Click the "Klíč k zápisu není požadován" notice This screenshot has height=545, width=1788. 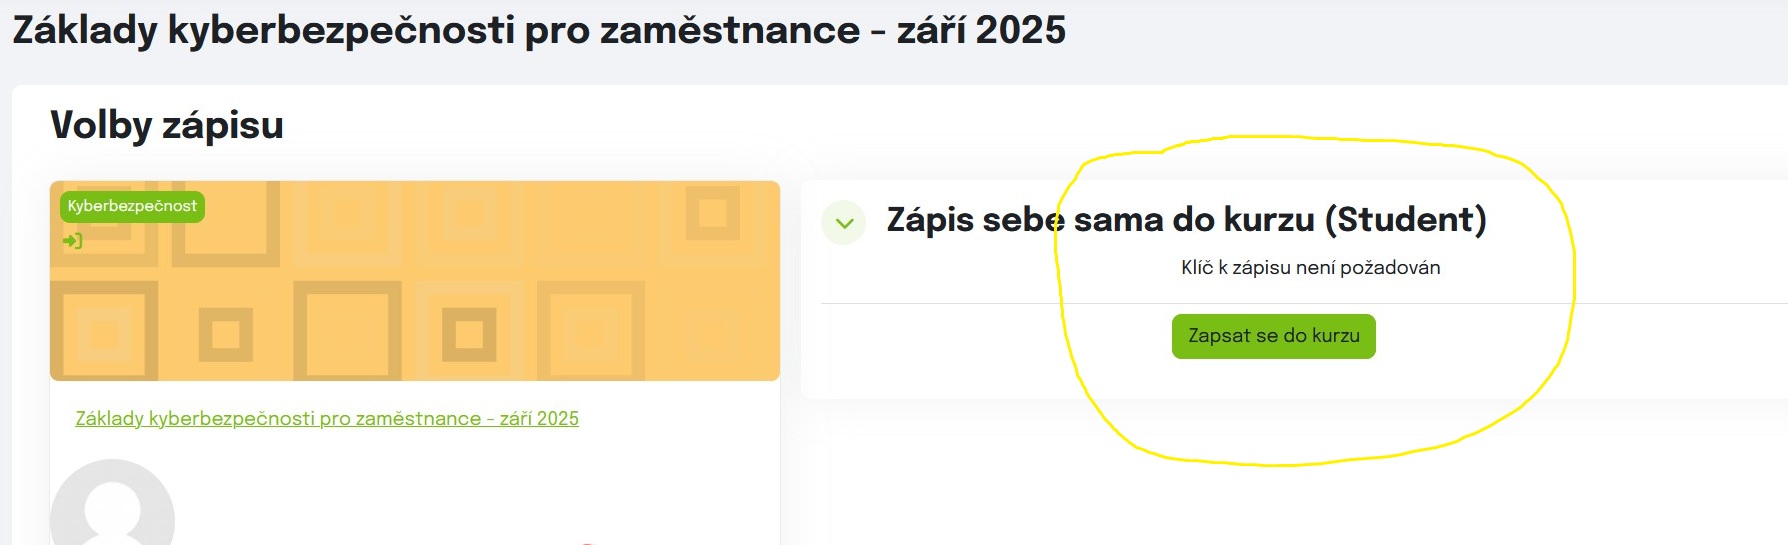(1310, 268)
